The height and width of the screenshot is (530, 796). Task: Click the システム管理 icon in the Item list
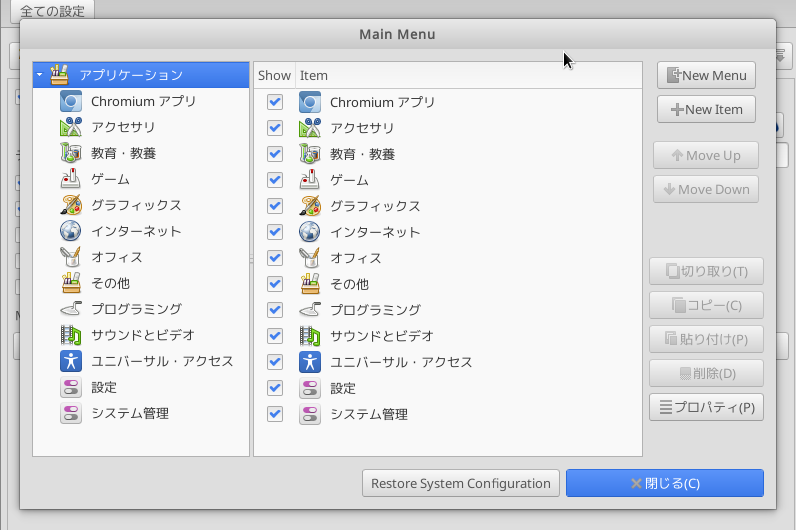click(310, 414)
